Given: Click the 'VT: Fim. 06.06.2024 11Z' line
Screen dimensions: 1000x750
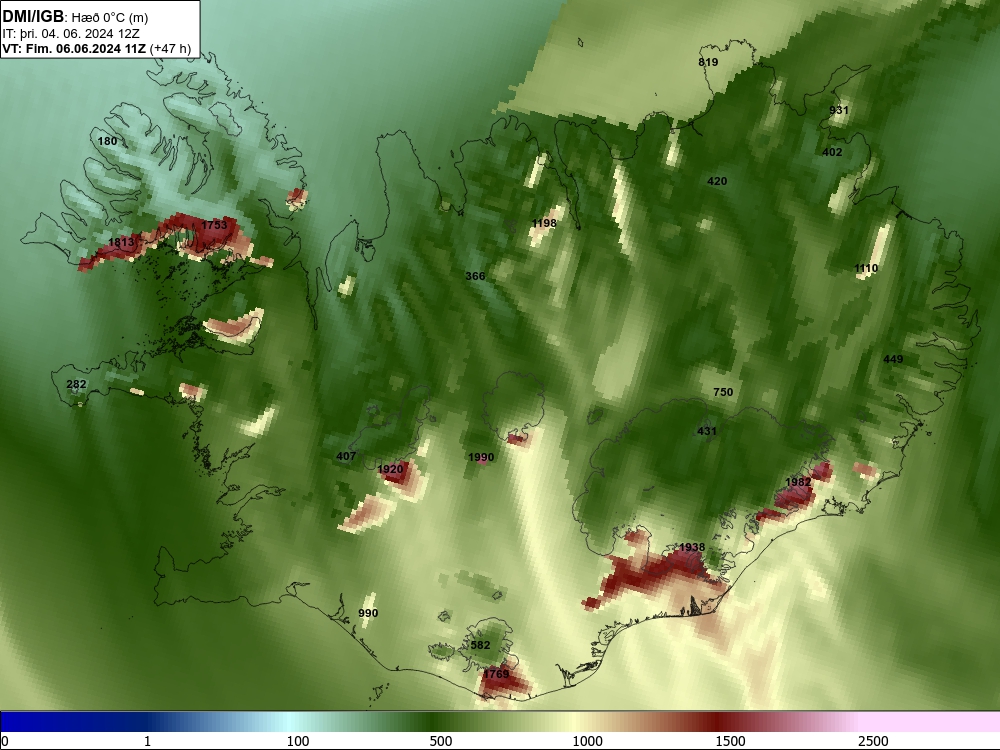Looking at the screenshot, I should pos(74,48).
